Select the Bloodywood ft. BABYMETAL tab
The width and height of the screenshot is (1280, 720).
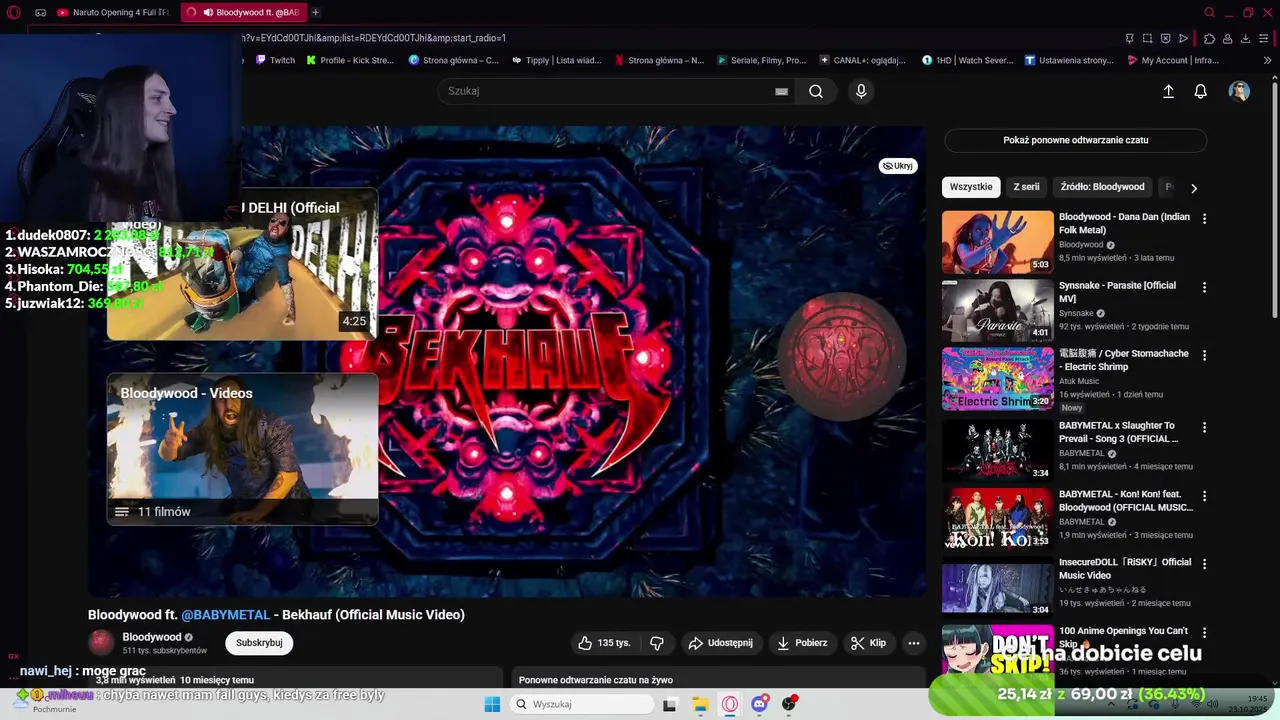pos(243,13)
